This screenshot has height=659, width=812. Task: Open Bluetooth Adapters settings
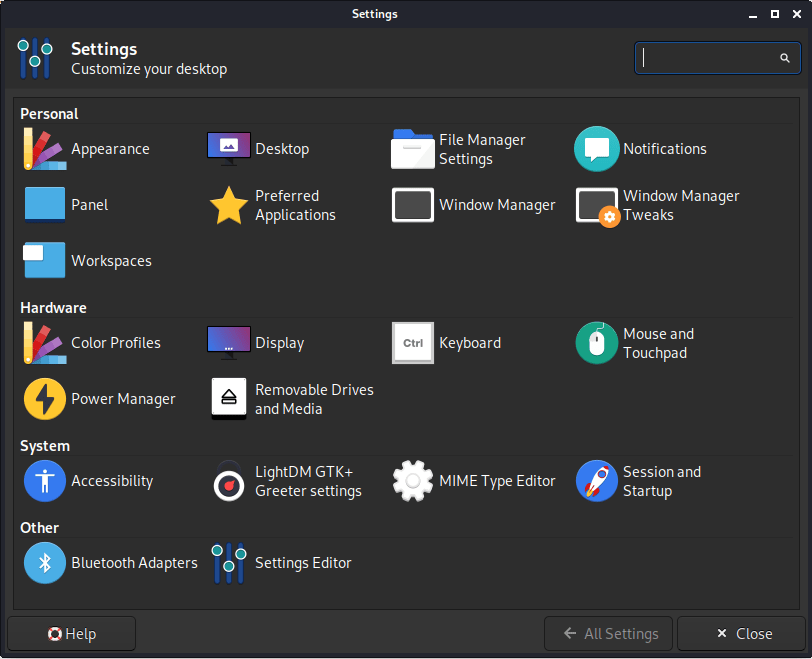point(45,563)
